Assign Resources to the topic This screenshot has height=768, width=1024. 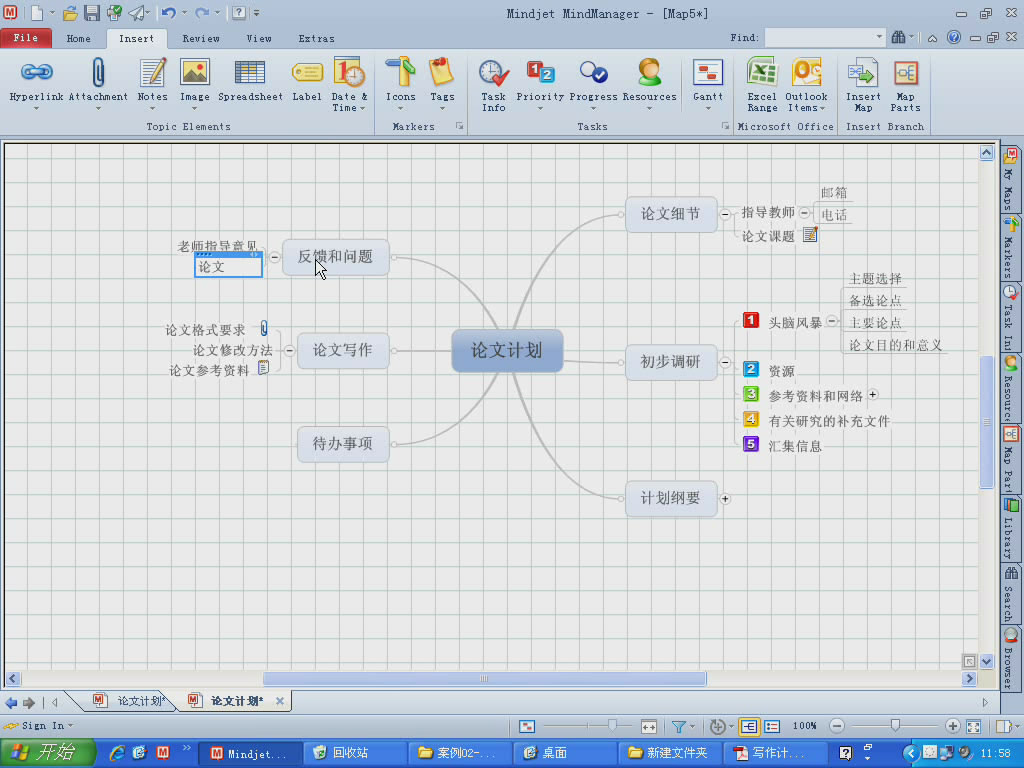(x=649, y=83)
